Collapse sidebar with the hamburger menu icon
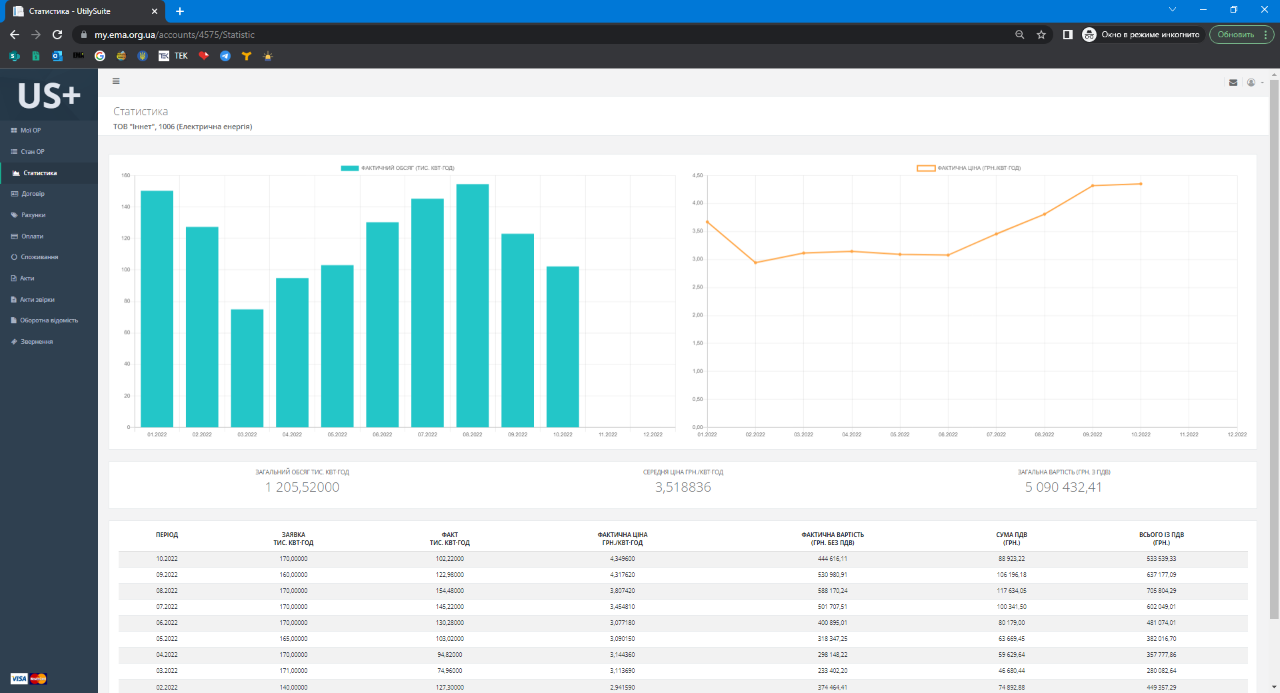The width and height of the screenshot is (1280, 693). pos(116,81)
